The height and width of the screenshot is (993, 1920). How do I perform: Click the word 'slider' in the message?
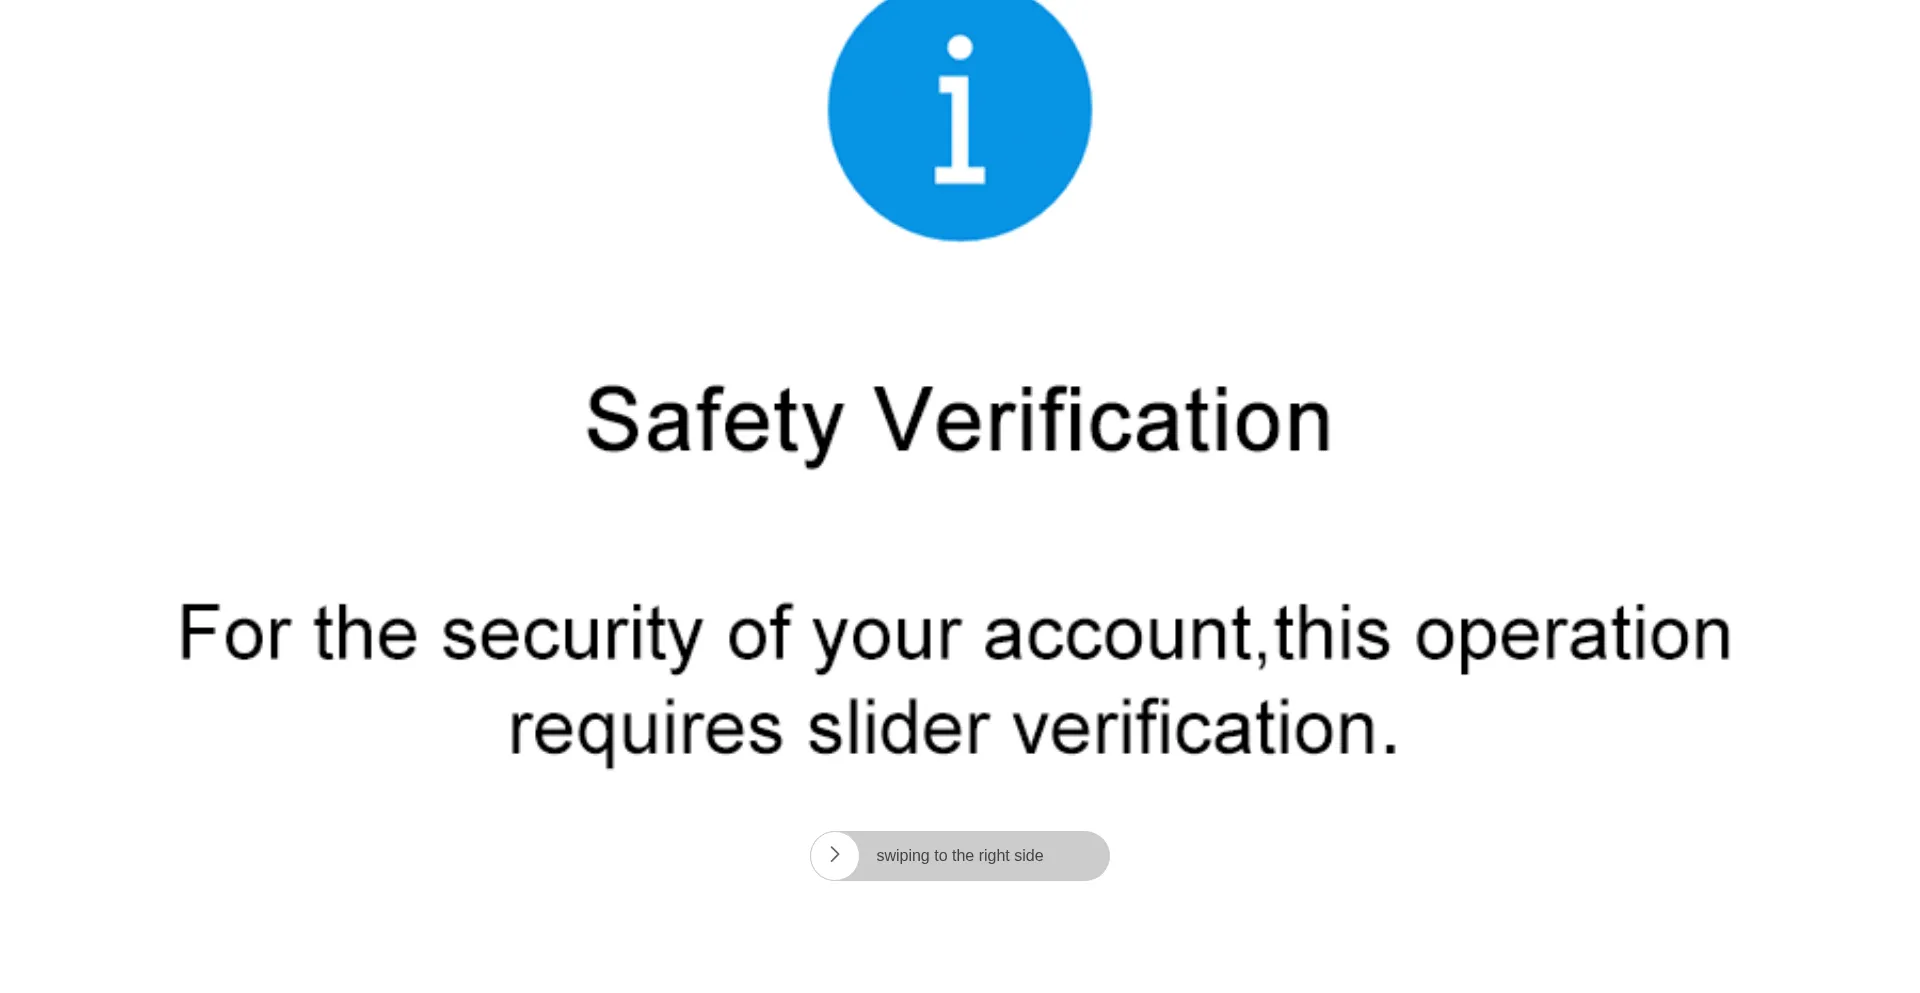[898, 728]
